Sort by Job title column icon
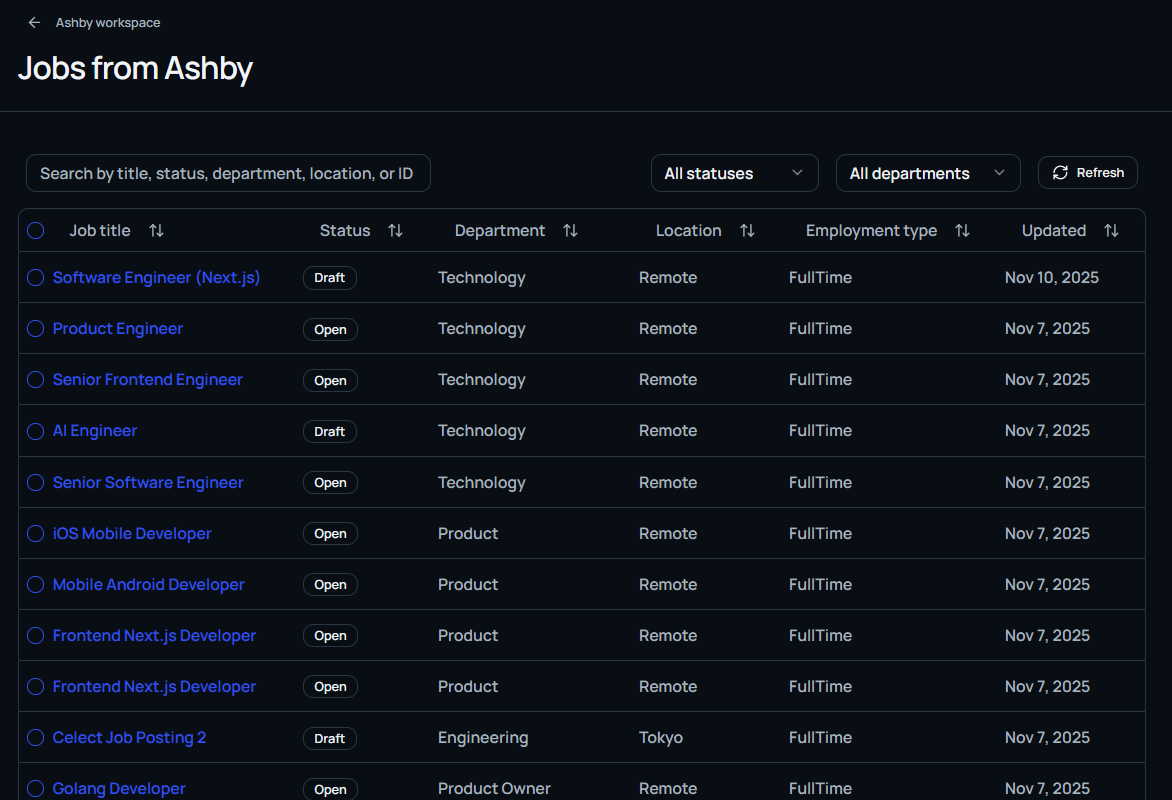The height and width of the screenshot is (800, 1172). 156,231
